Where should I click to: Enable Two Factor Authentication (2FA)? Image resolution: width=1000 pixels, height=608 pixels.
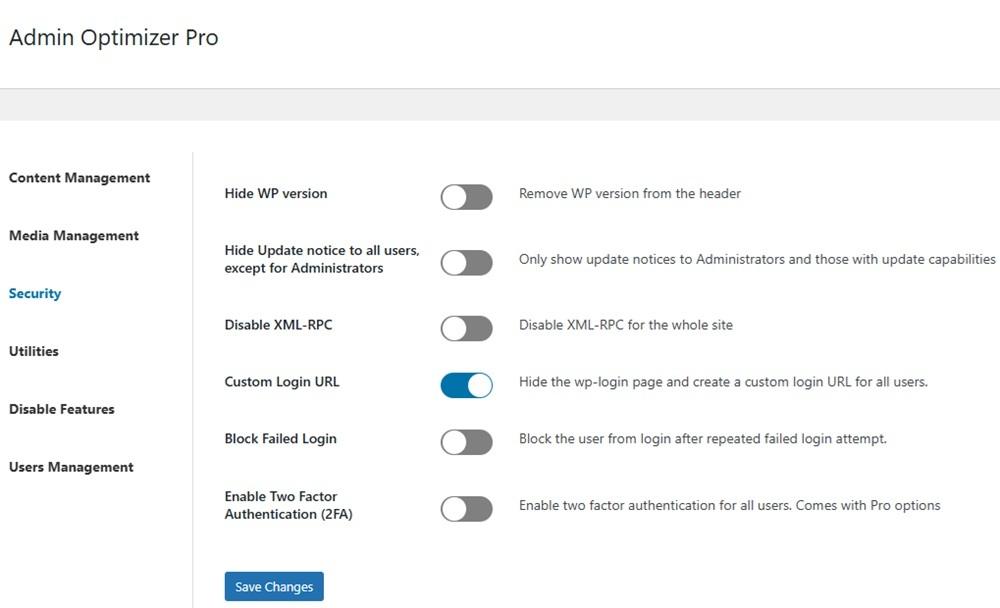[466, 508]
